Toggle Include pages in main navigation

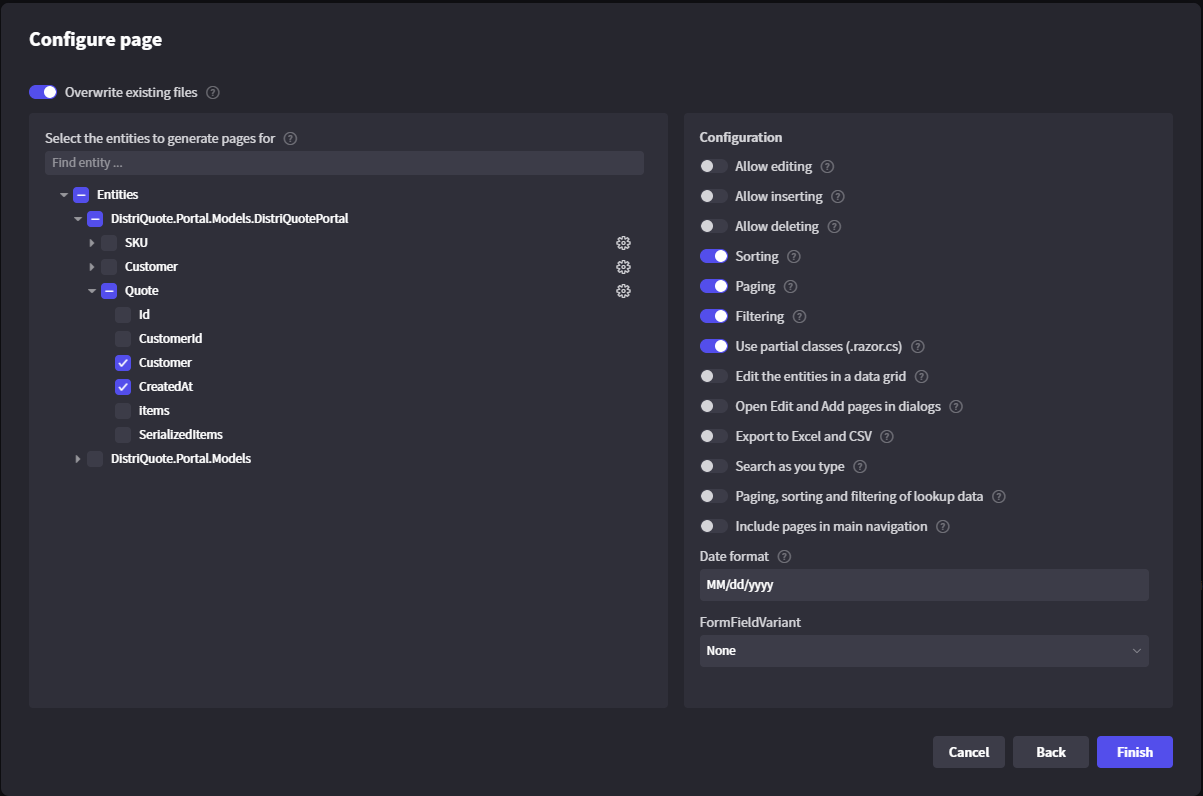[x=714, y=526]
